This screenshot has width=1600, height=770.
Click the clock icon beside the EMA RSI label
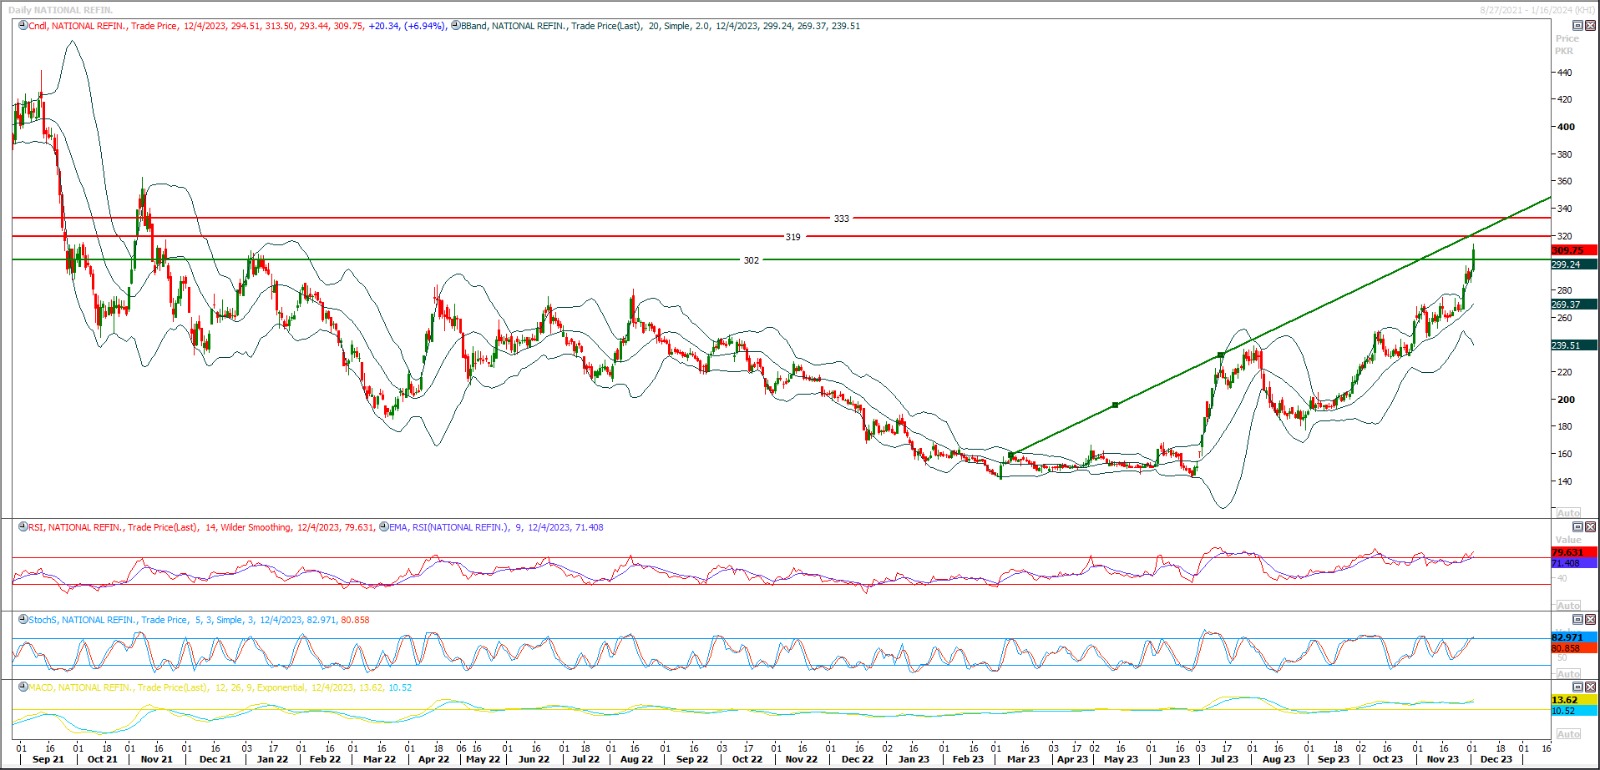pos(384,527)
